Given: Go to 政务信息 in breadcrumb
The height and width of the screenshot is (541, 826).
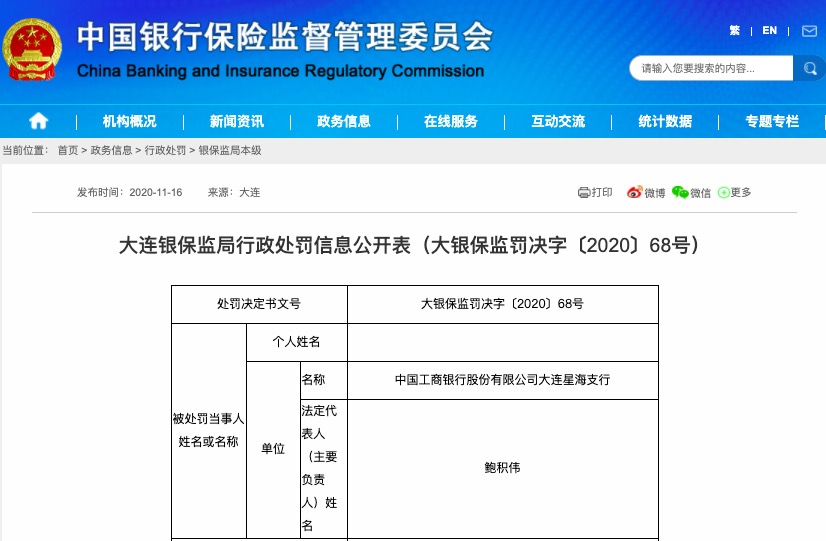Looking at the screenshot, I should [x=111, y=151].
